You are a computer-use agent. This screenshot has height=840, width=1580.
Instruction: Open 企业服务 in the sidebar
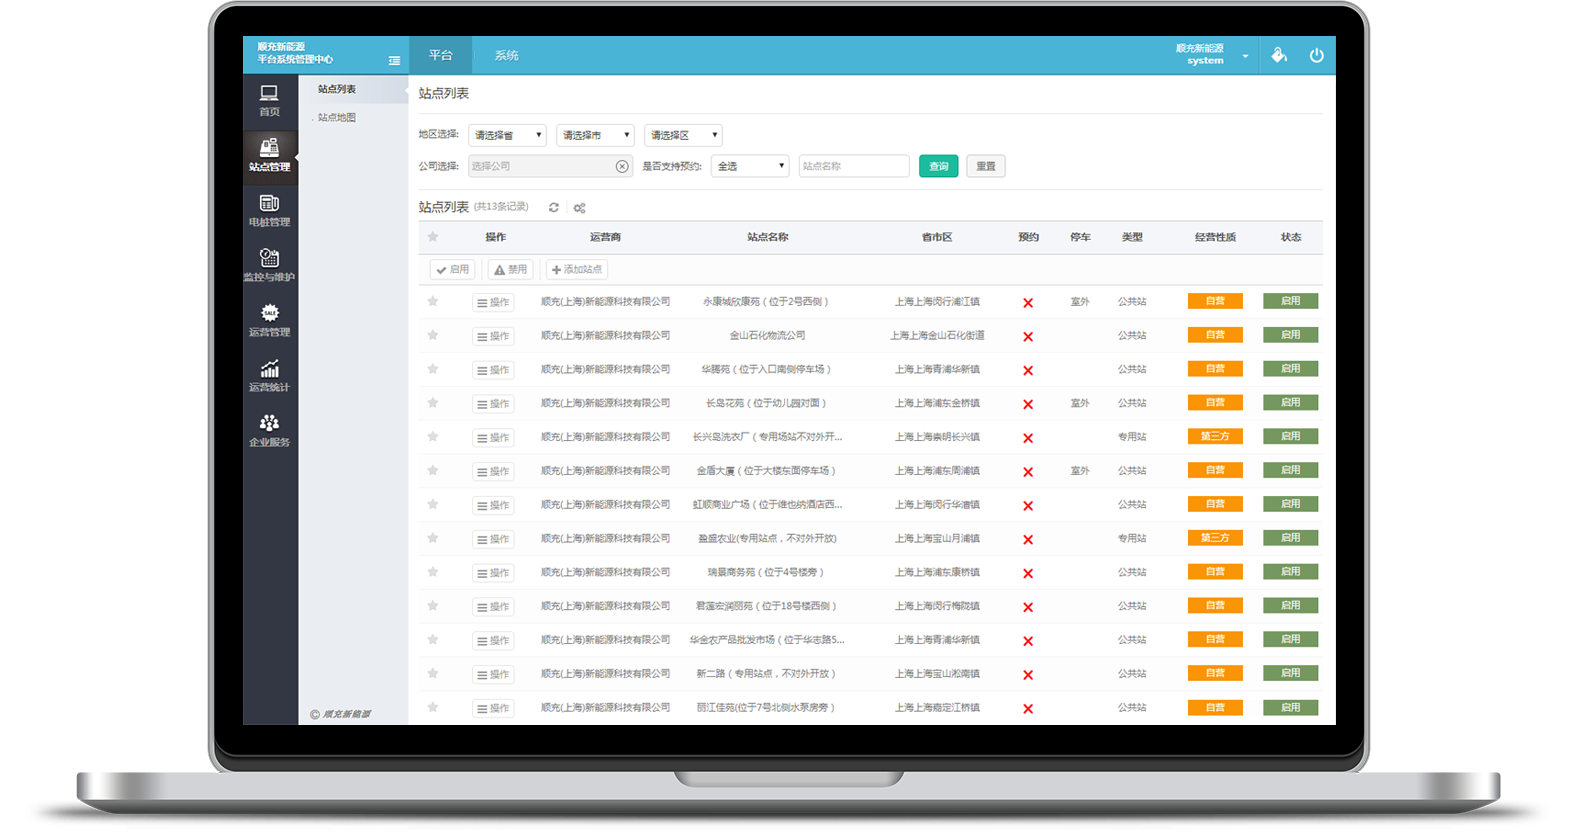(269, 431)
